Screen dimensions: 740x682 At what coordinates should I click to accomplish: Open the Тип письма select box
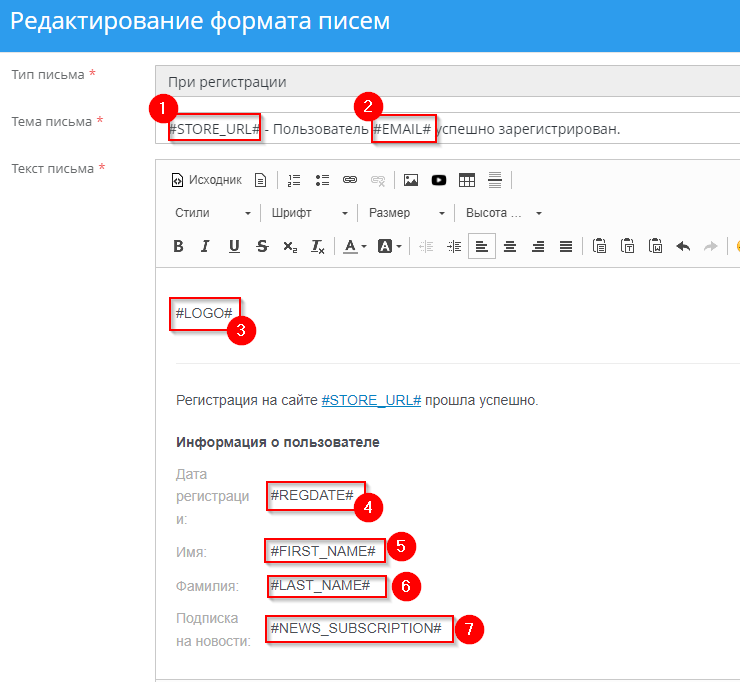(447, 82)
